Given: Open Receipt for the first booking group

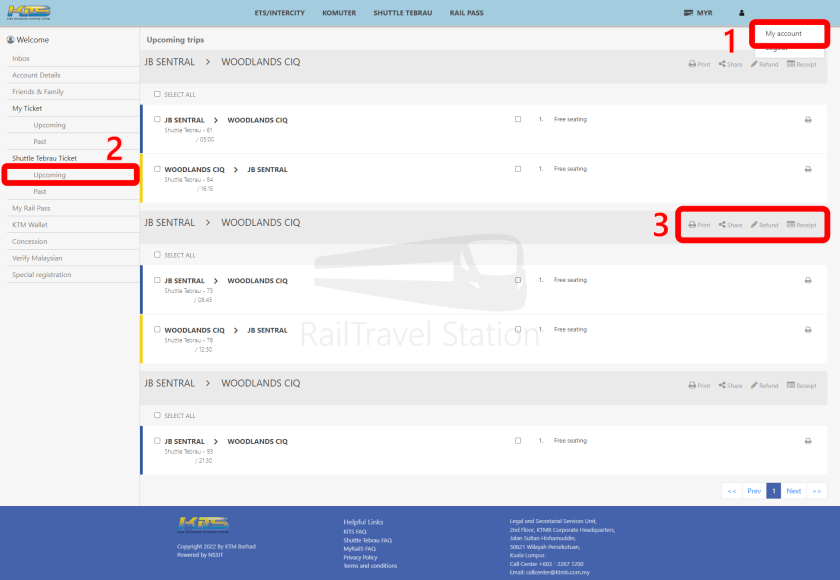Looking at the screenshot, I should (x=801, y=64).
